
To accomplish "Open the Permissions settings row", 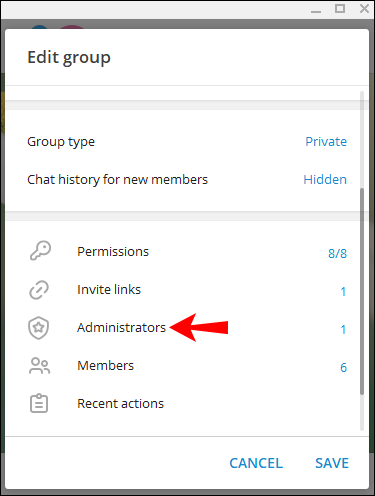I will coord(187,252).
